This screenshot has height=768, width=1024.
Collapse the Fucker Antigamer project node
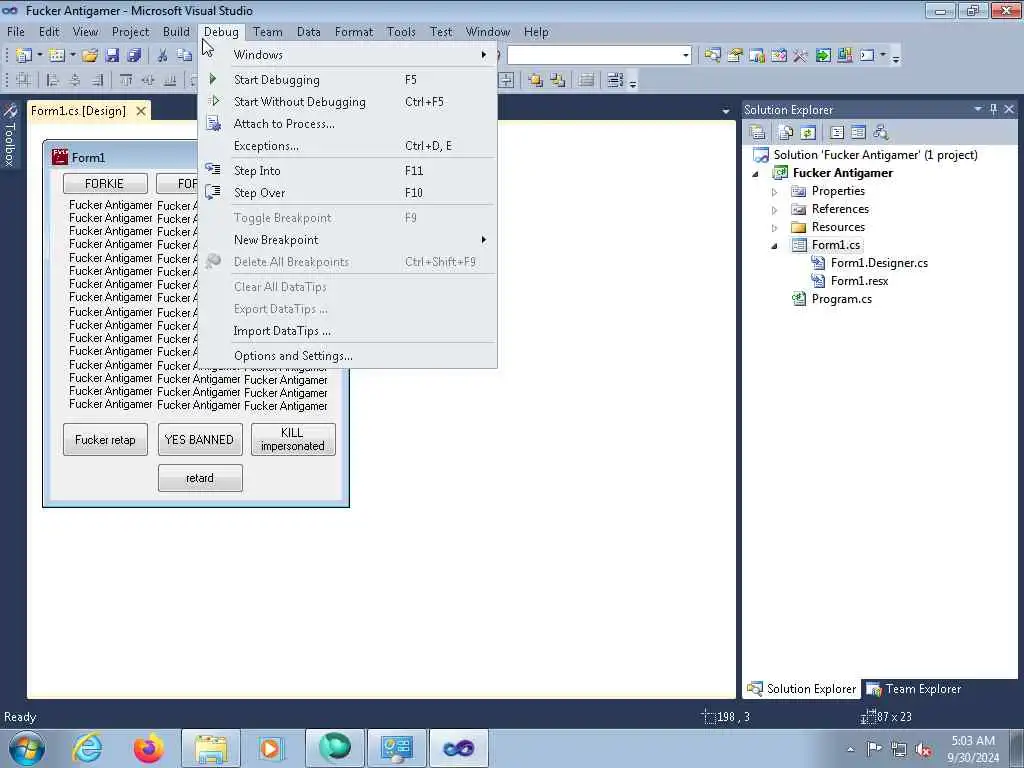[756, 174]
